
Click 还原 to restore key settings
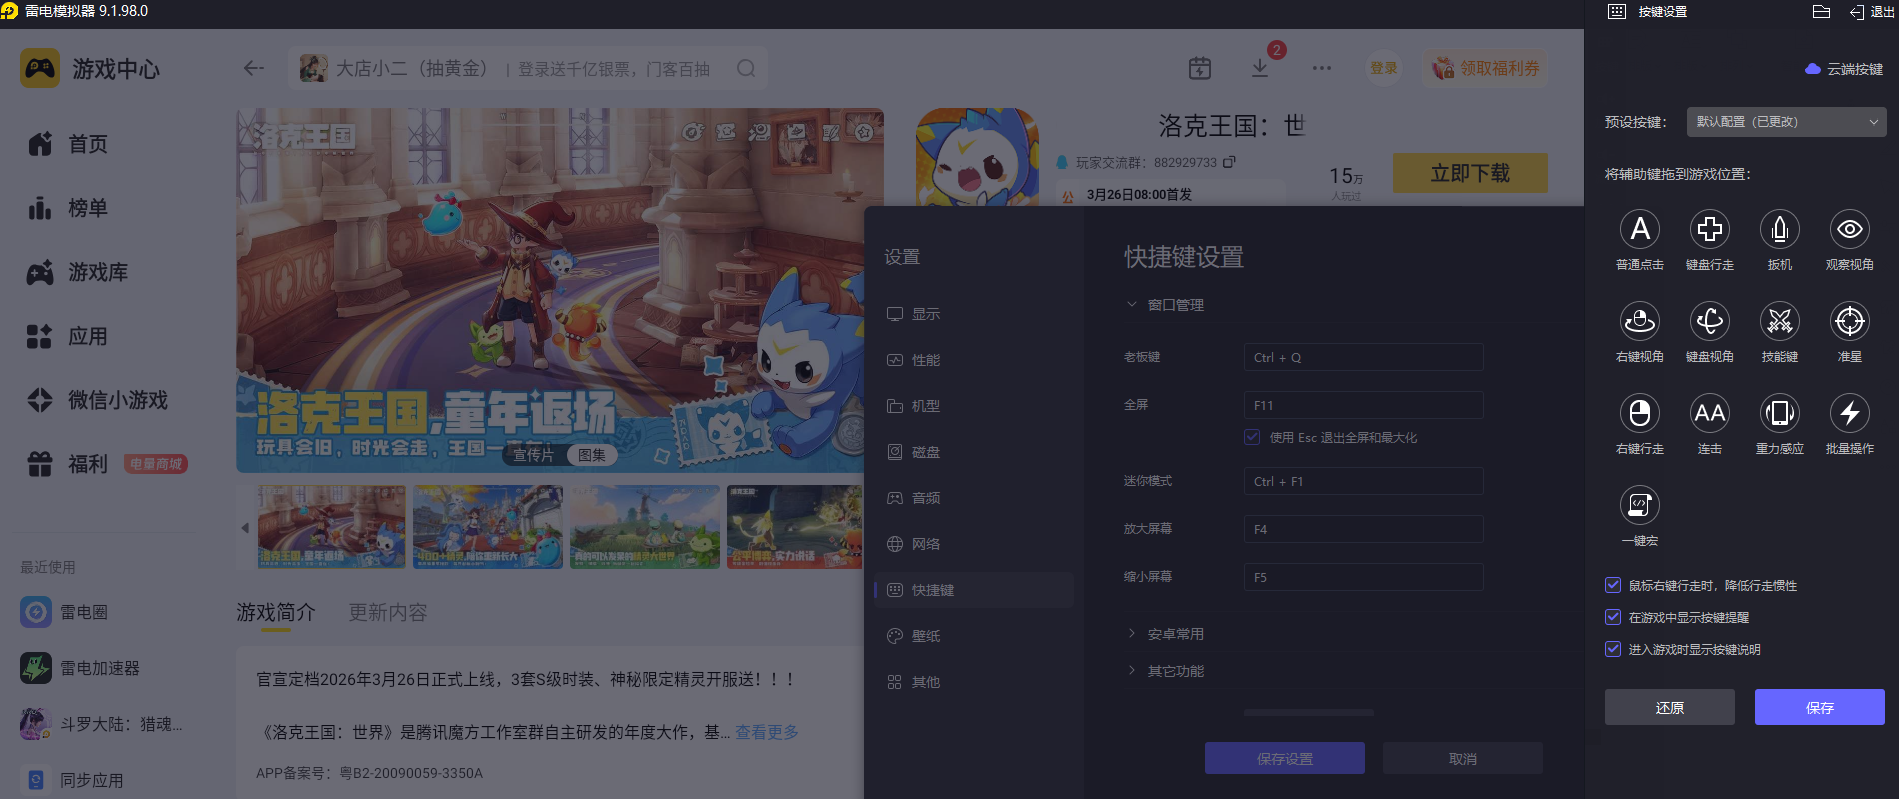(1670, 707)
